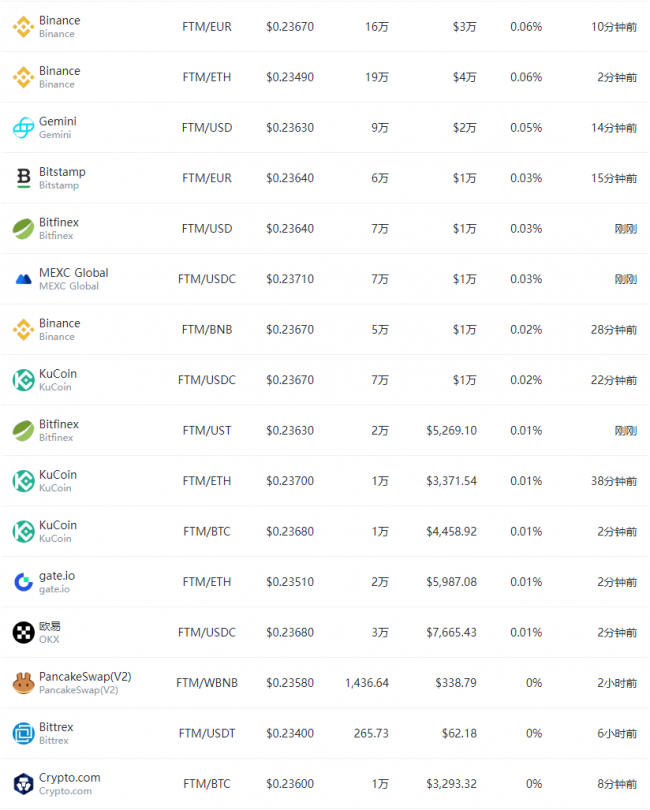The height and width of the screenshot is (810, 650).
Task: Select the FTM/BNB pair on Binance row
Action: 207,330
